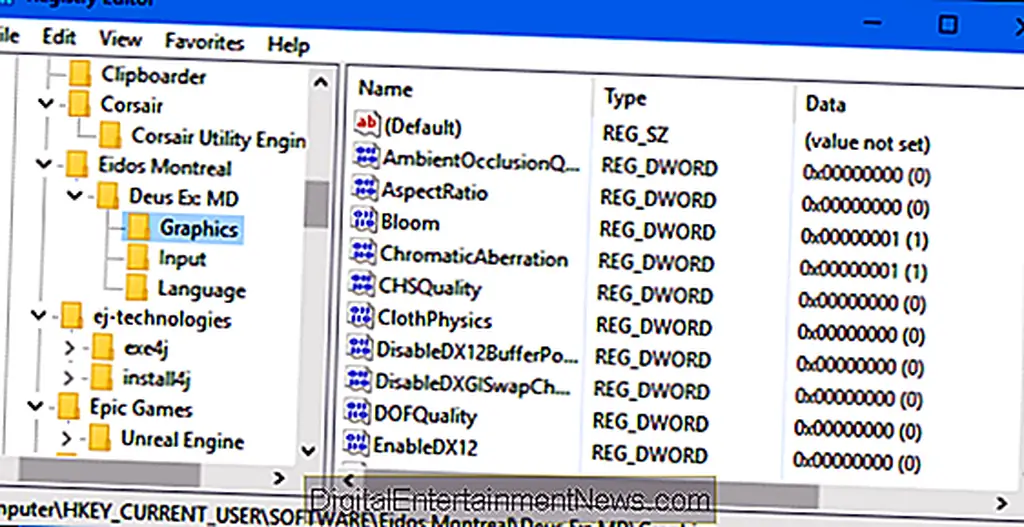
Task: Click the tree pane vertical scrollbar thumb
Action: click(317, 204)
